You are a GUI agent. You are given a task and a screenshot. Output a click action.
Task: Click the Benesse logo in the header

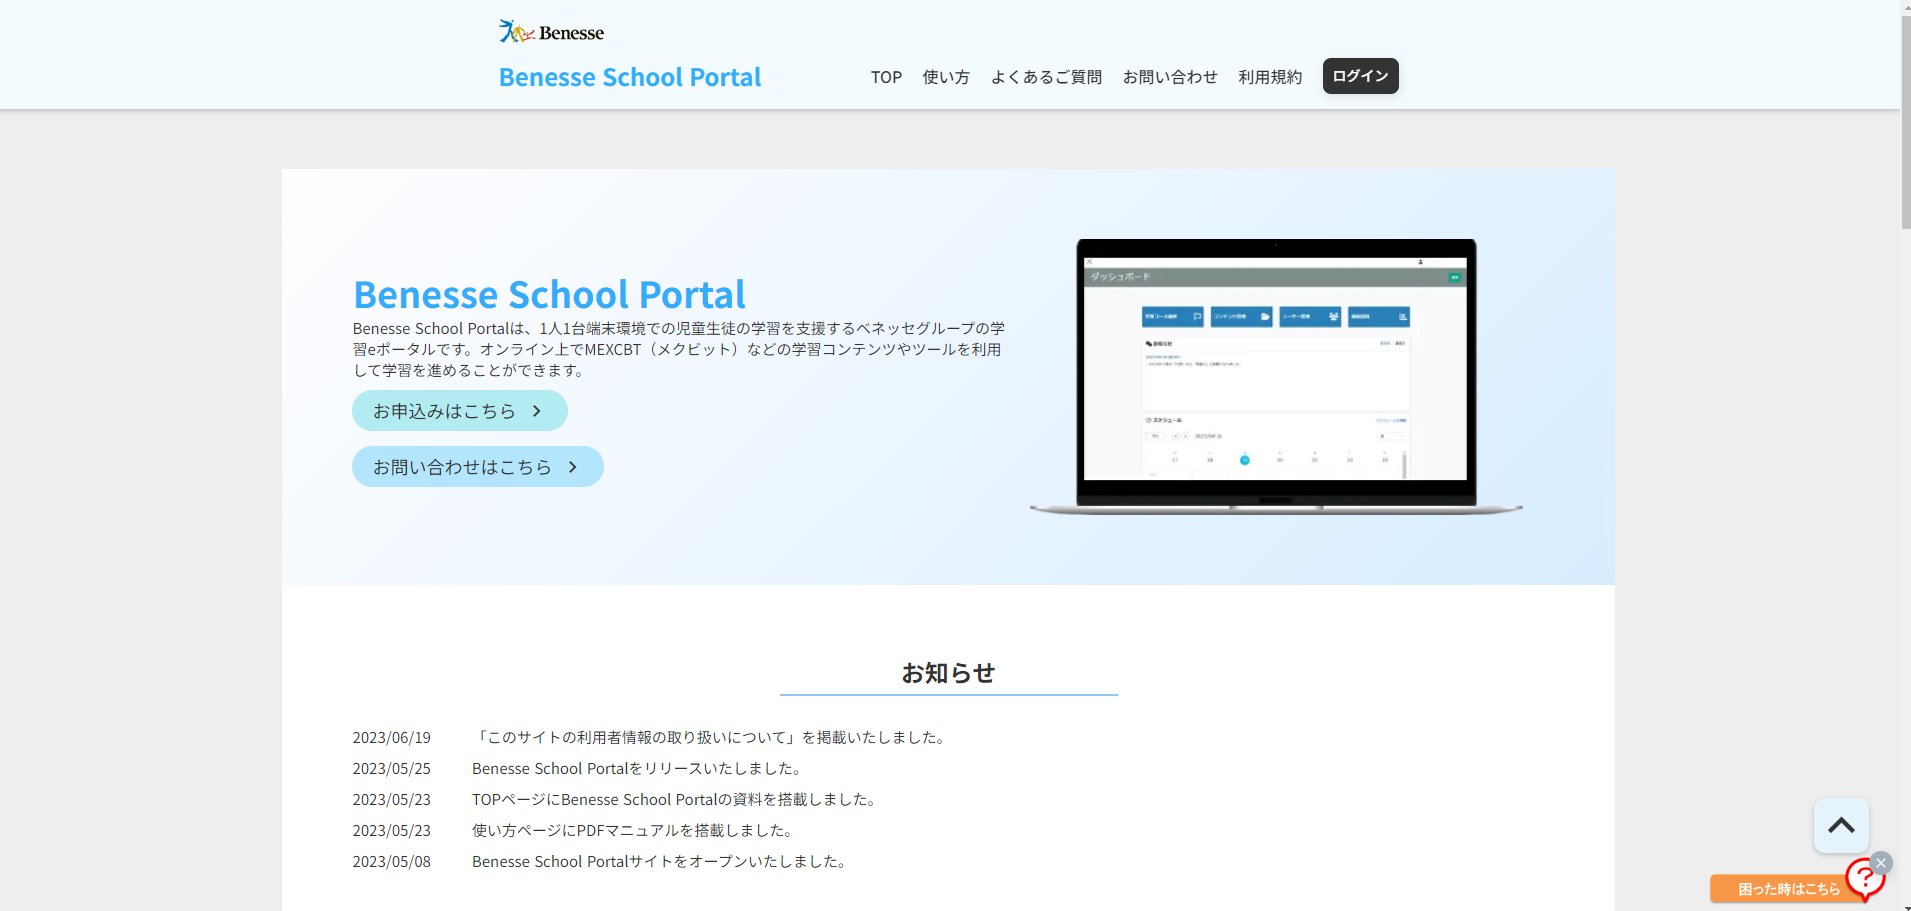pyautogui.click(x=551, y=32)
